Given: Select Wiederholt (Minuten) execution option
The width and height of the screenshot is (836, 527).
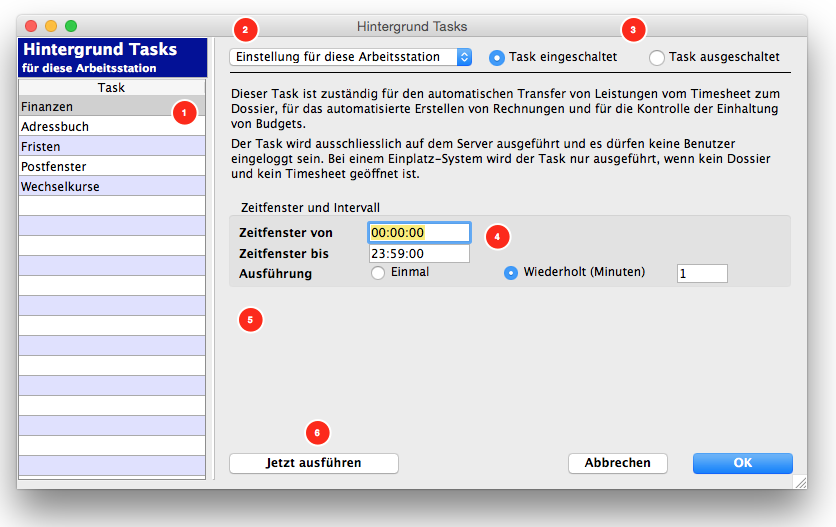Looking at the screenshot, I should coord(511,273).
